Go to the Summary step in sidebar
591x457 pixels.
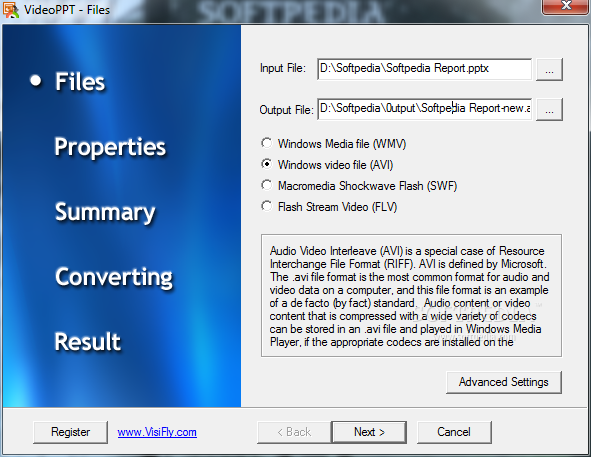[x=105, y=212]
